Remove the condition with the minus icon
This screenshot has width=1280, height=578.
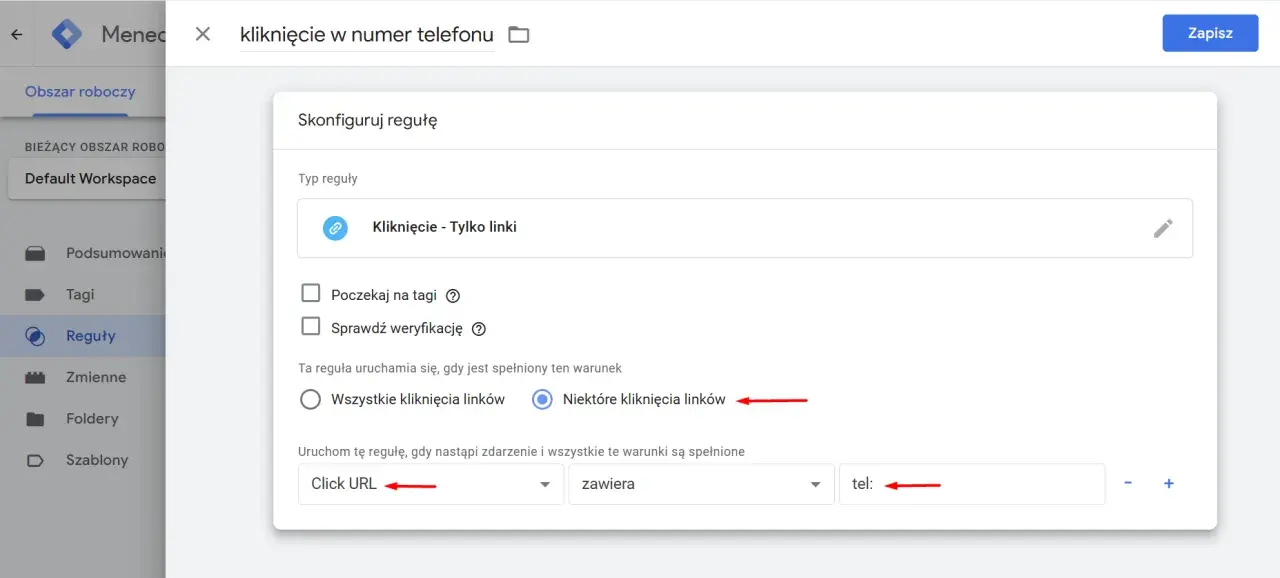pyautogui.click(x=1128, y=483)
